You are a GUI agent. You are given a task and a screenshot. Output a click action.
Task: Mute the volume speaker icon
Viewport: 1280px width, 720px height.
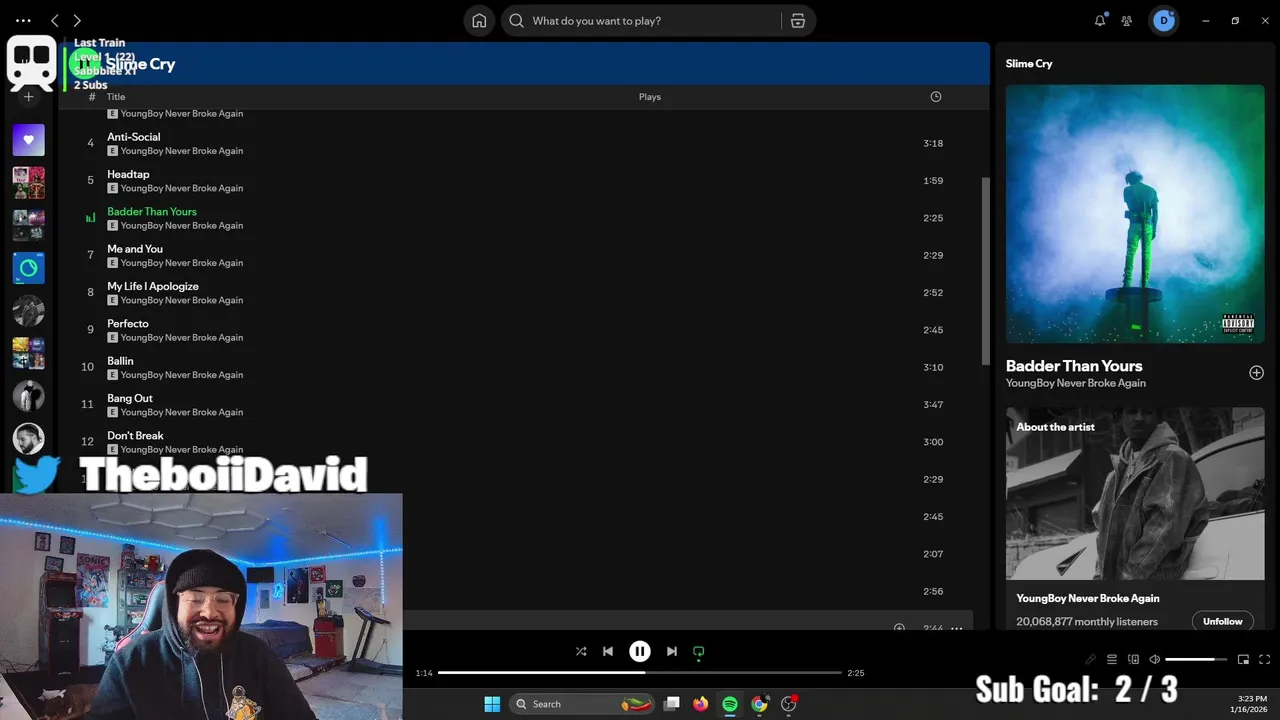point(1154,659)
